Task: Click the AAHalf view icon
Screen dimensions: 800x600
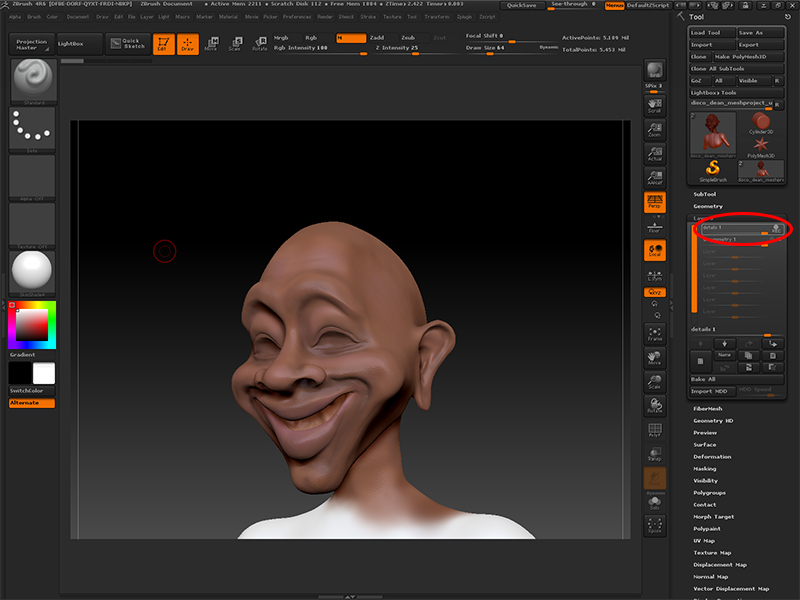Action: [655, 178]
